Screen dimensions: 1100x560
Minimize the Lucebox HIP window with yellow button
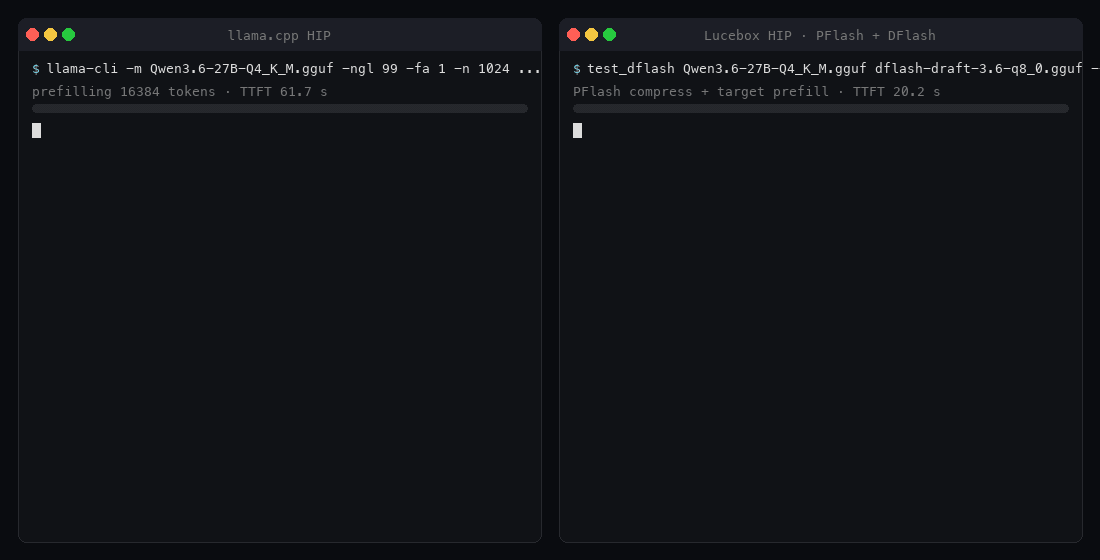pos(591,34)
